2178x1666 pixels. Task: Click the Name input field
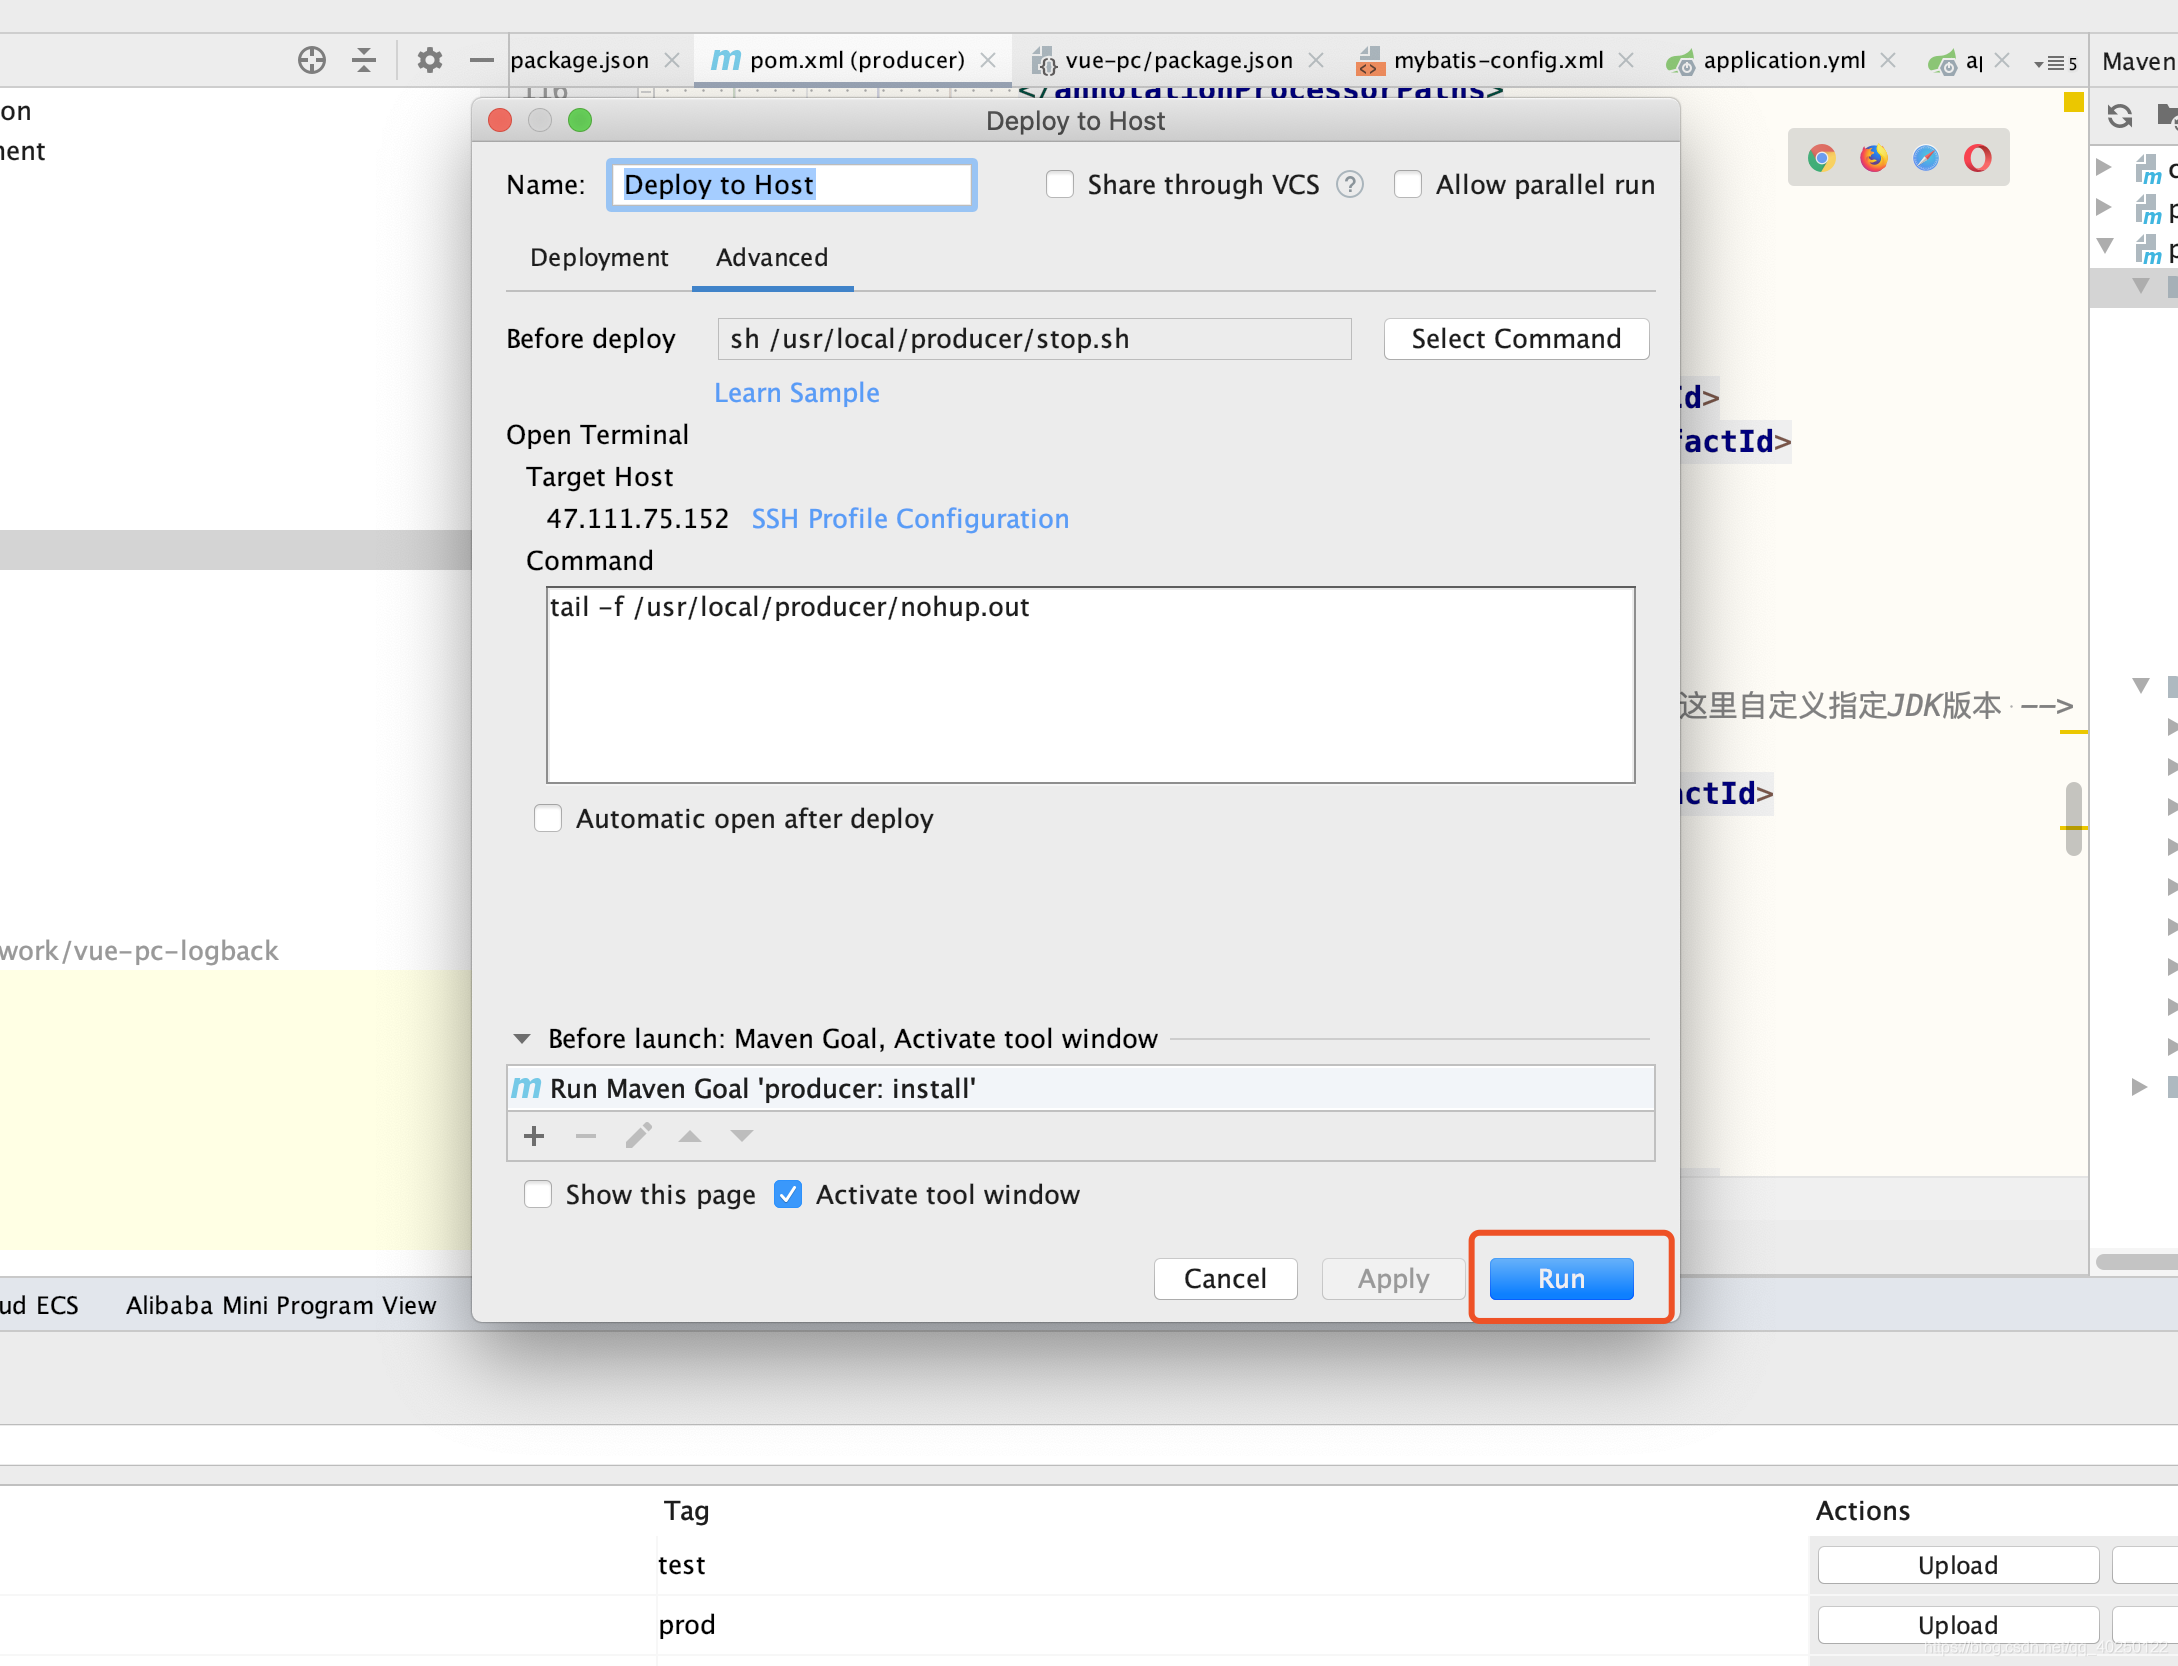pos(789,184)
